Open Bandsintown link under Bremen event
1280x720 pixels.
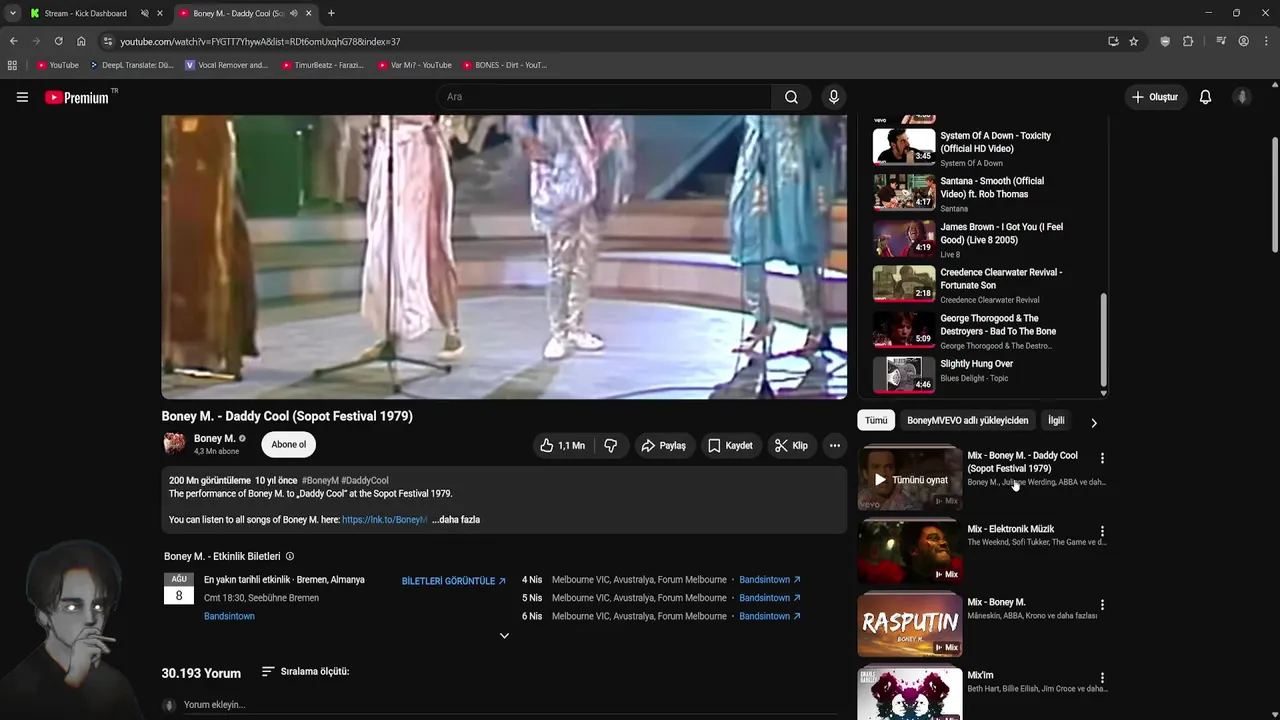click(229, 616)
